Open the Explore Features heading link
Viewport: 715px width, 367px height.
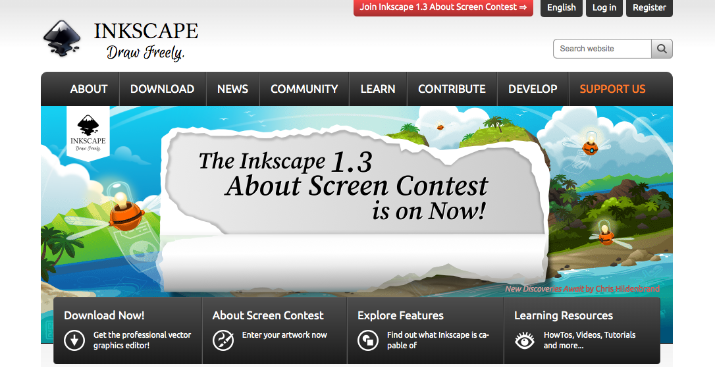point(400,315)
